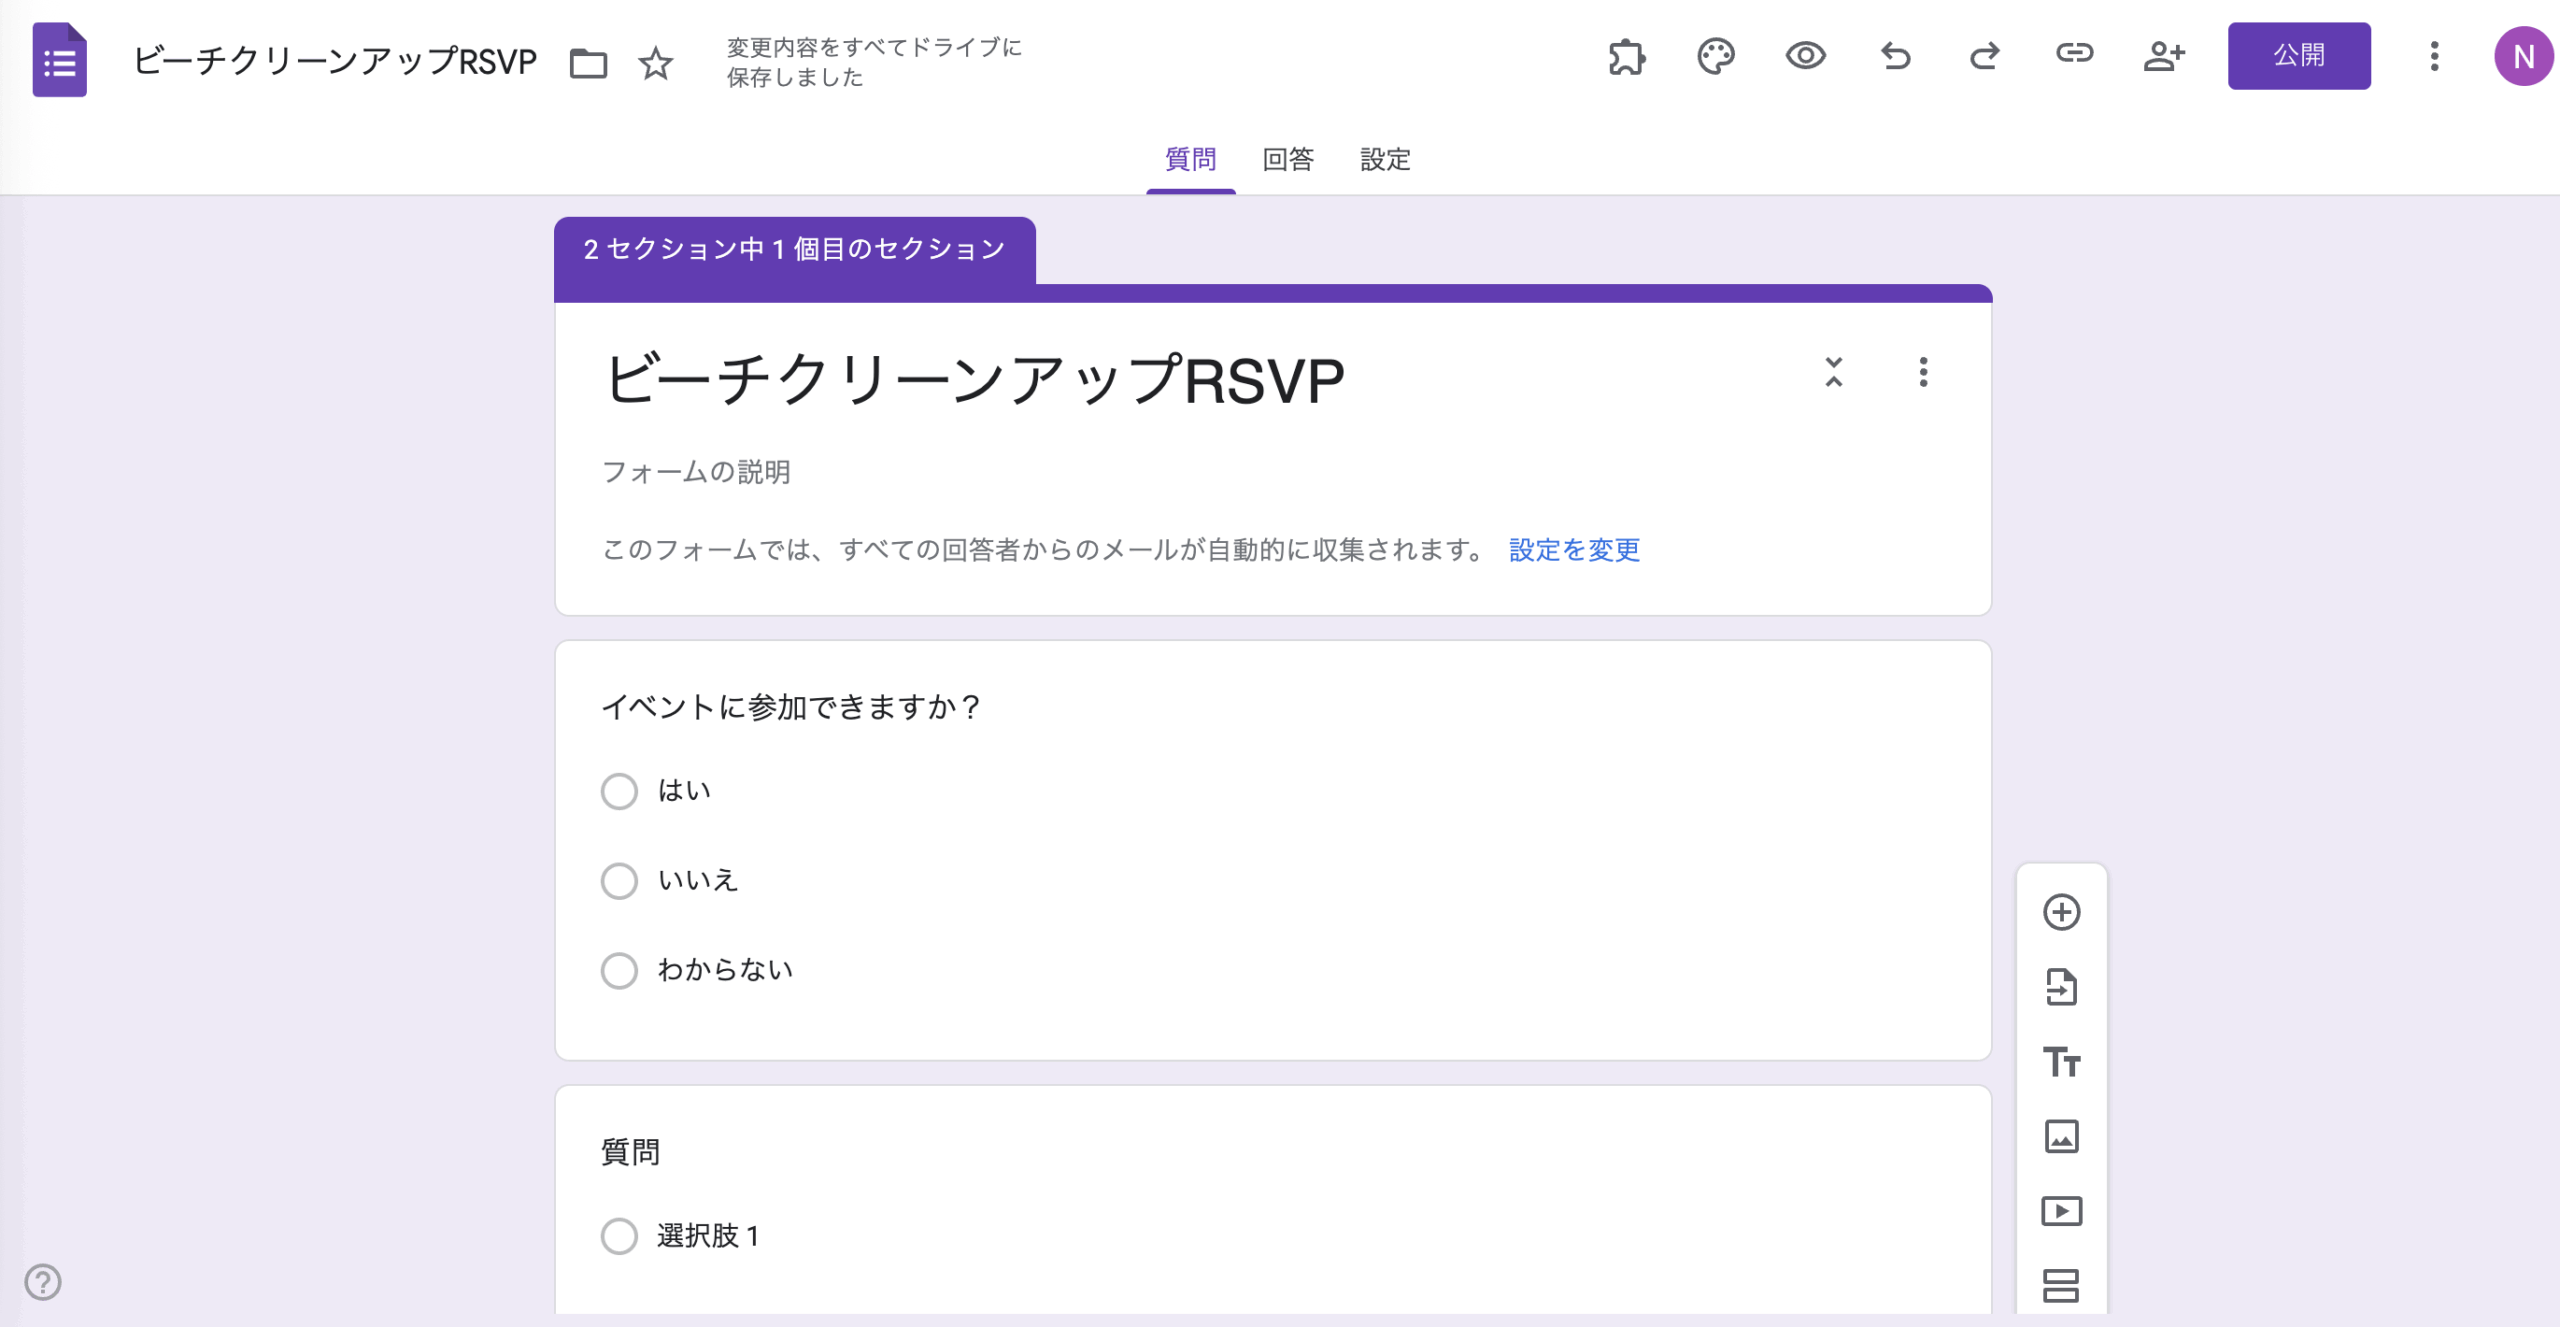This screenshot has height=1327, width=2560.
Task: Import questions from the side toolbar
Action: pyautogui.click(x=2061, y=987)
